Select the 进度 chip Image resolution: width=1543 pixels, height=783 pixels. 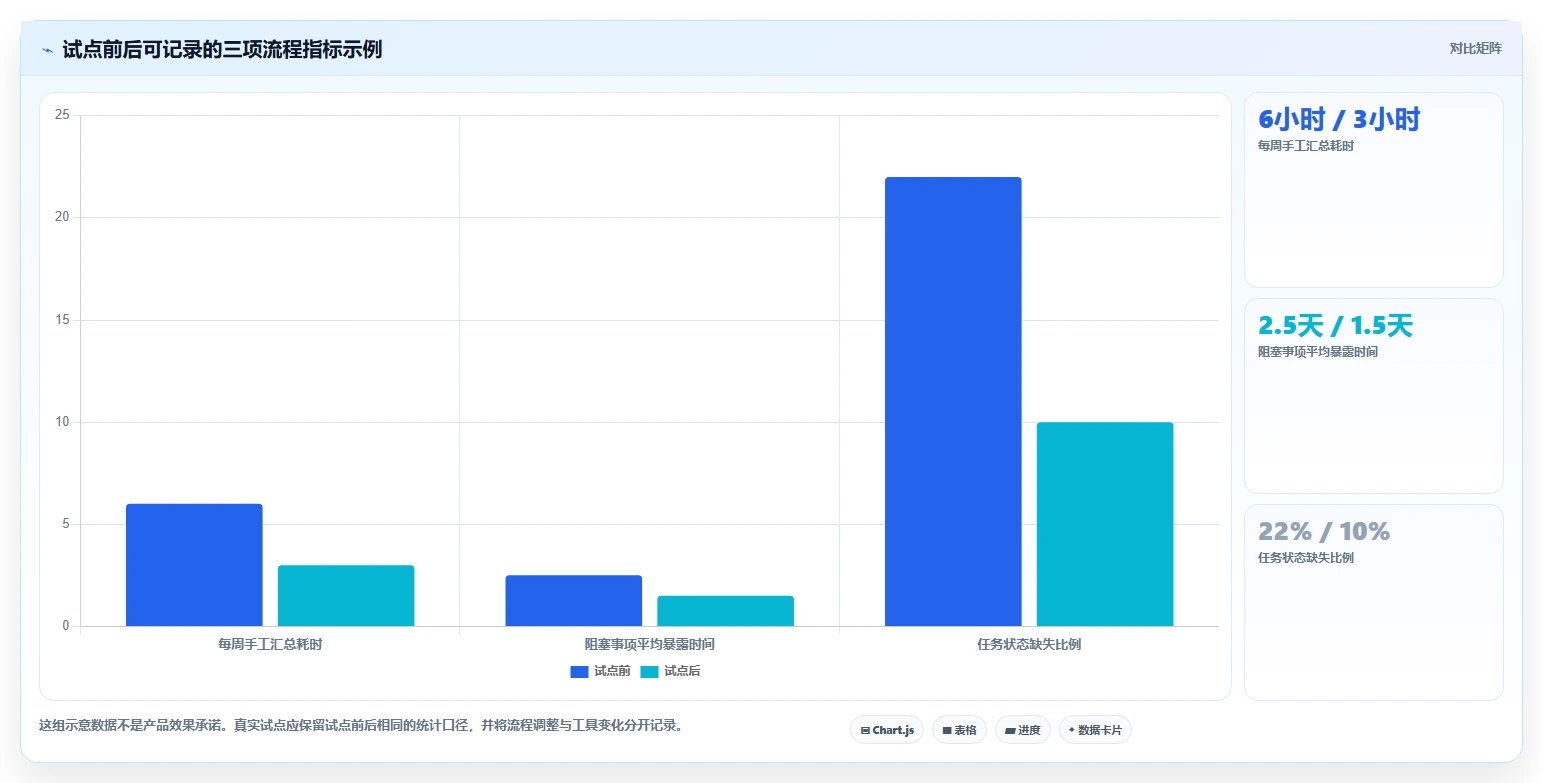click(x=1023, y=730)
